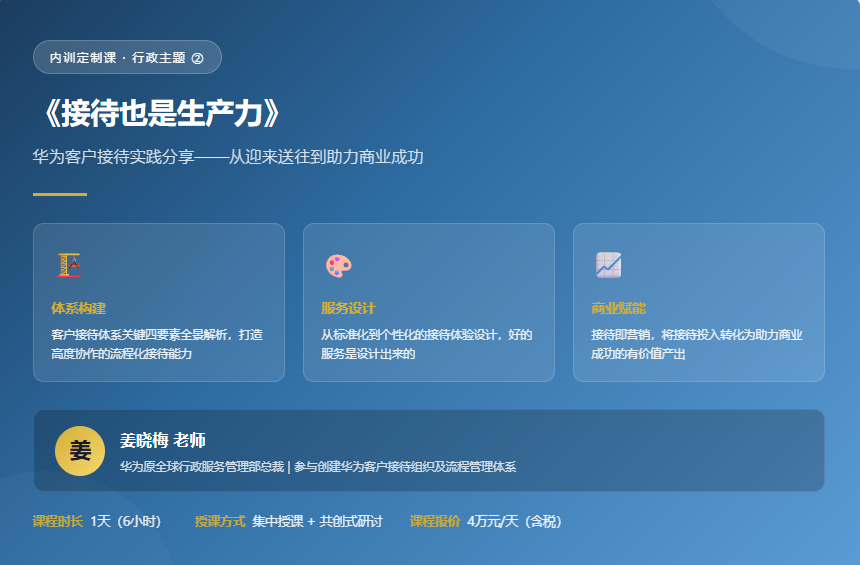Click the 授课方式 label
The width and height of the screenshot is (860, 565).
click(220, 521)
